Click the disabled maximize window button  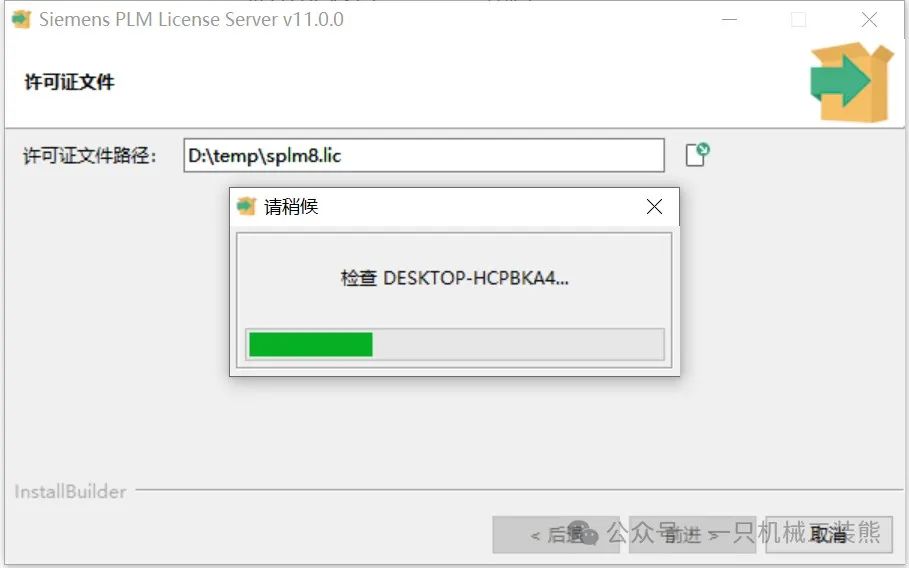799,20
